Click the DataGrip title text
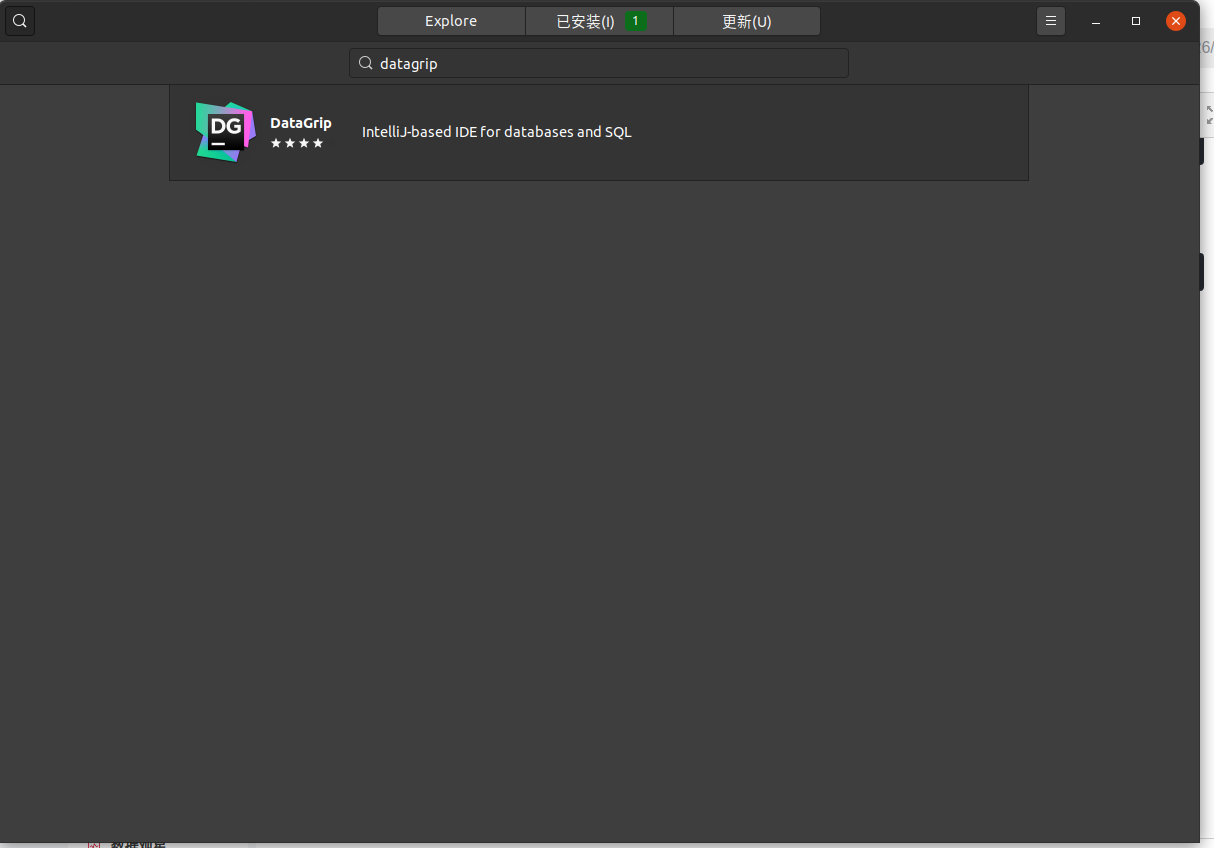 pos(300,122)
